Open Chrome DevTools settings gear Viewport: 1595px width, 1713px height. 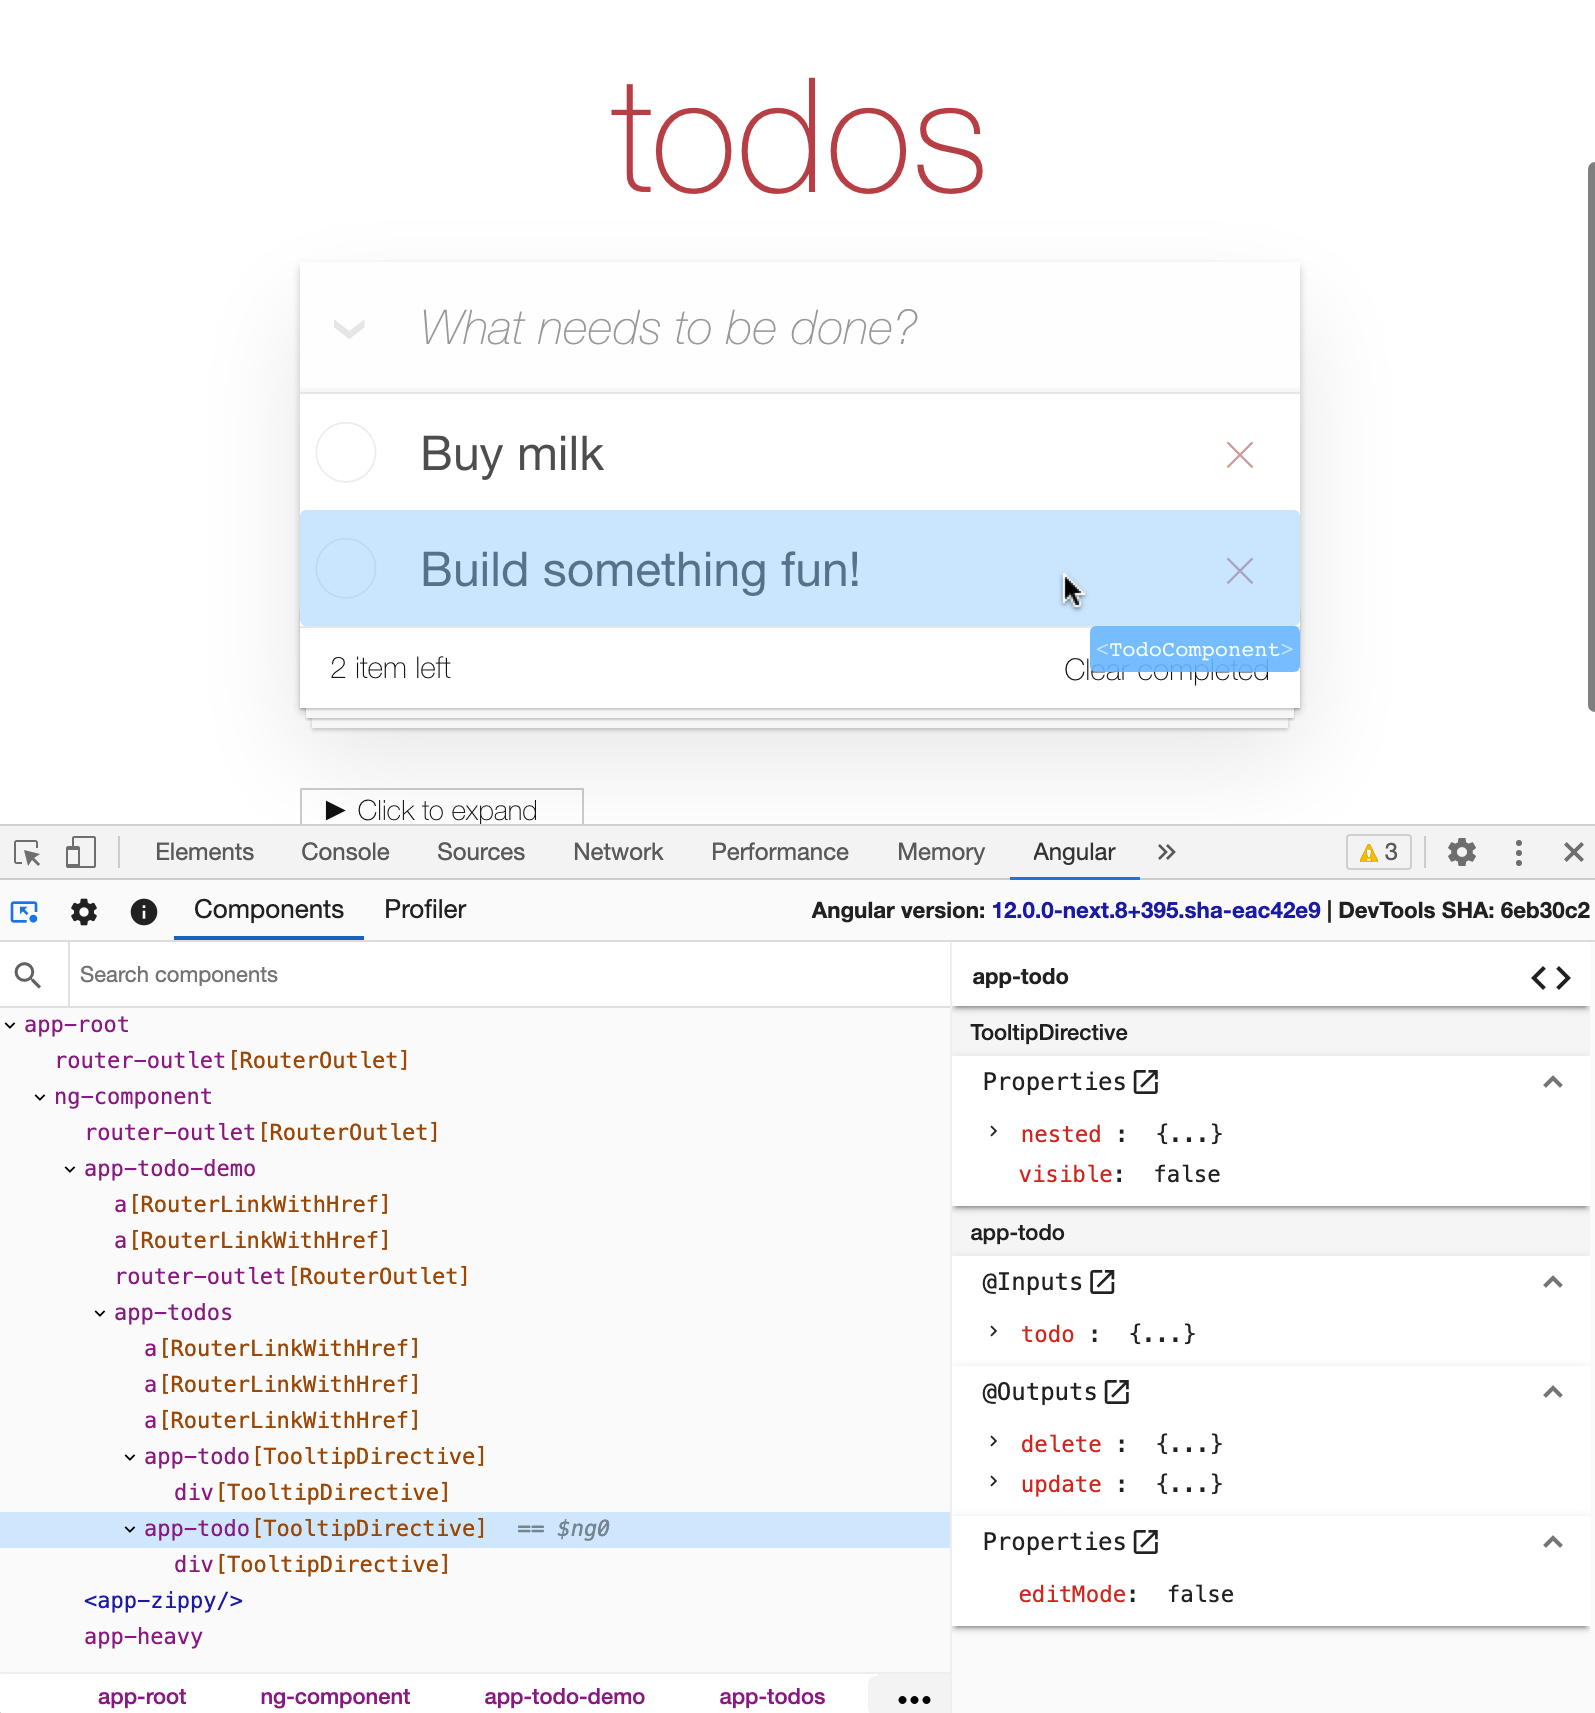[x=1461, y=853]
